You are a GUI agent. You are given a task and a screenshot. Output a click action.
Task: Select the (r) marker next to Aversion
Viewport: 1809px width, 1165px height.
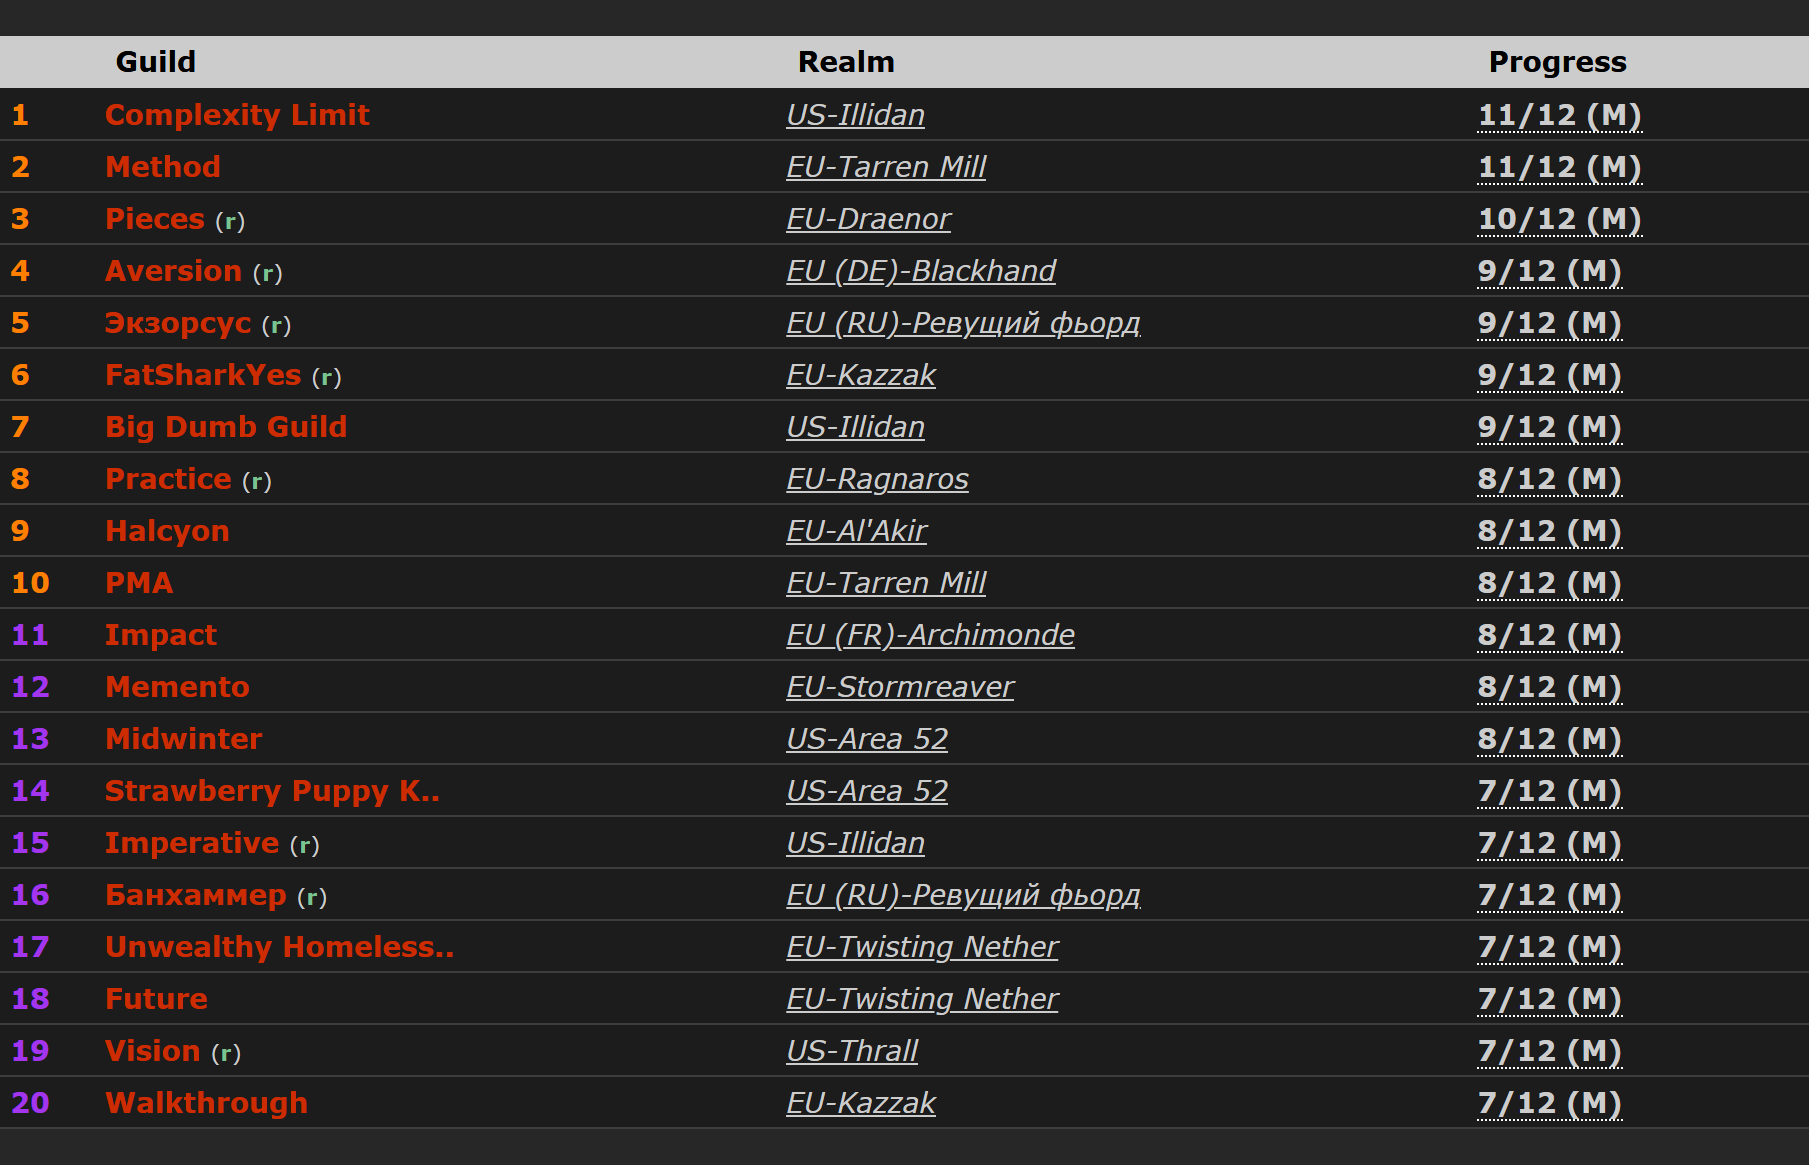(x=268, y=273)
